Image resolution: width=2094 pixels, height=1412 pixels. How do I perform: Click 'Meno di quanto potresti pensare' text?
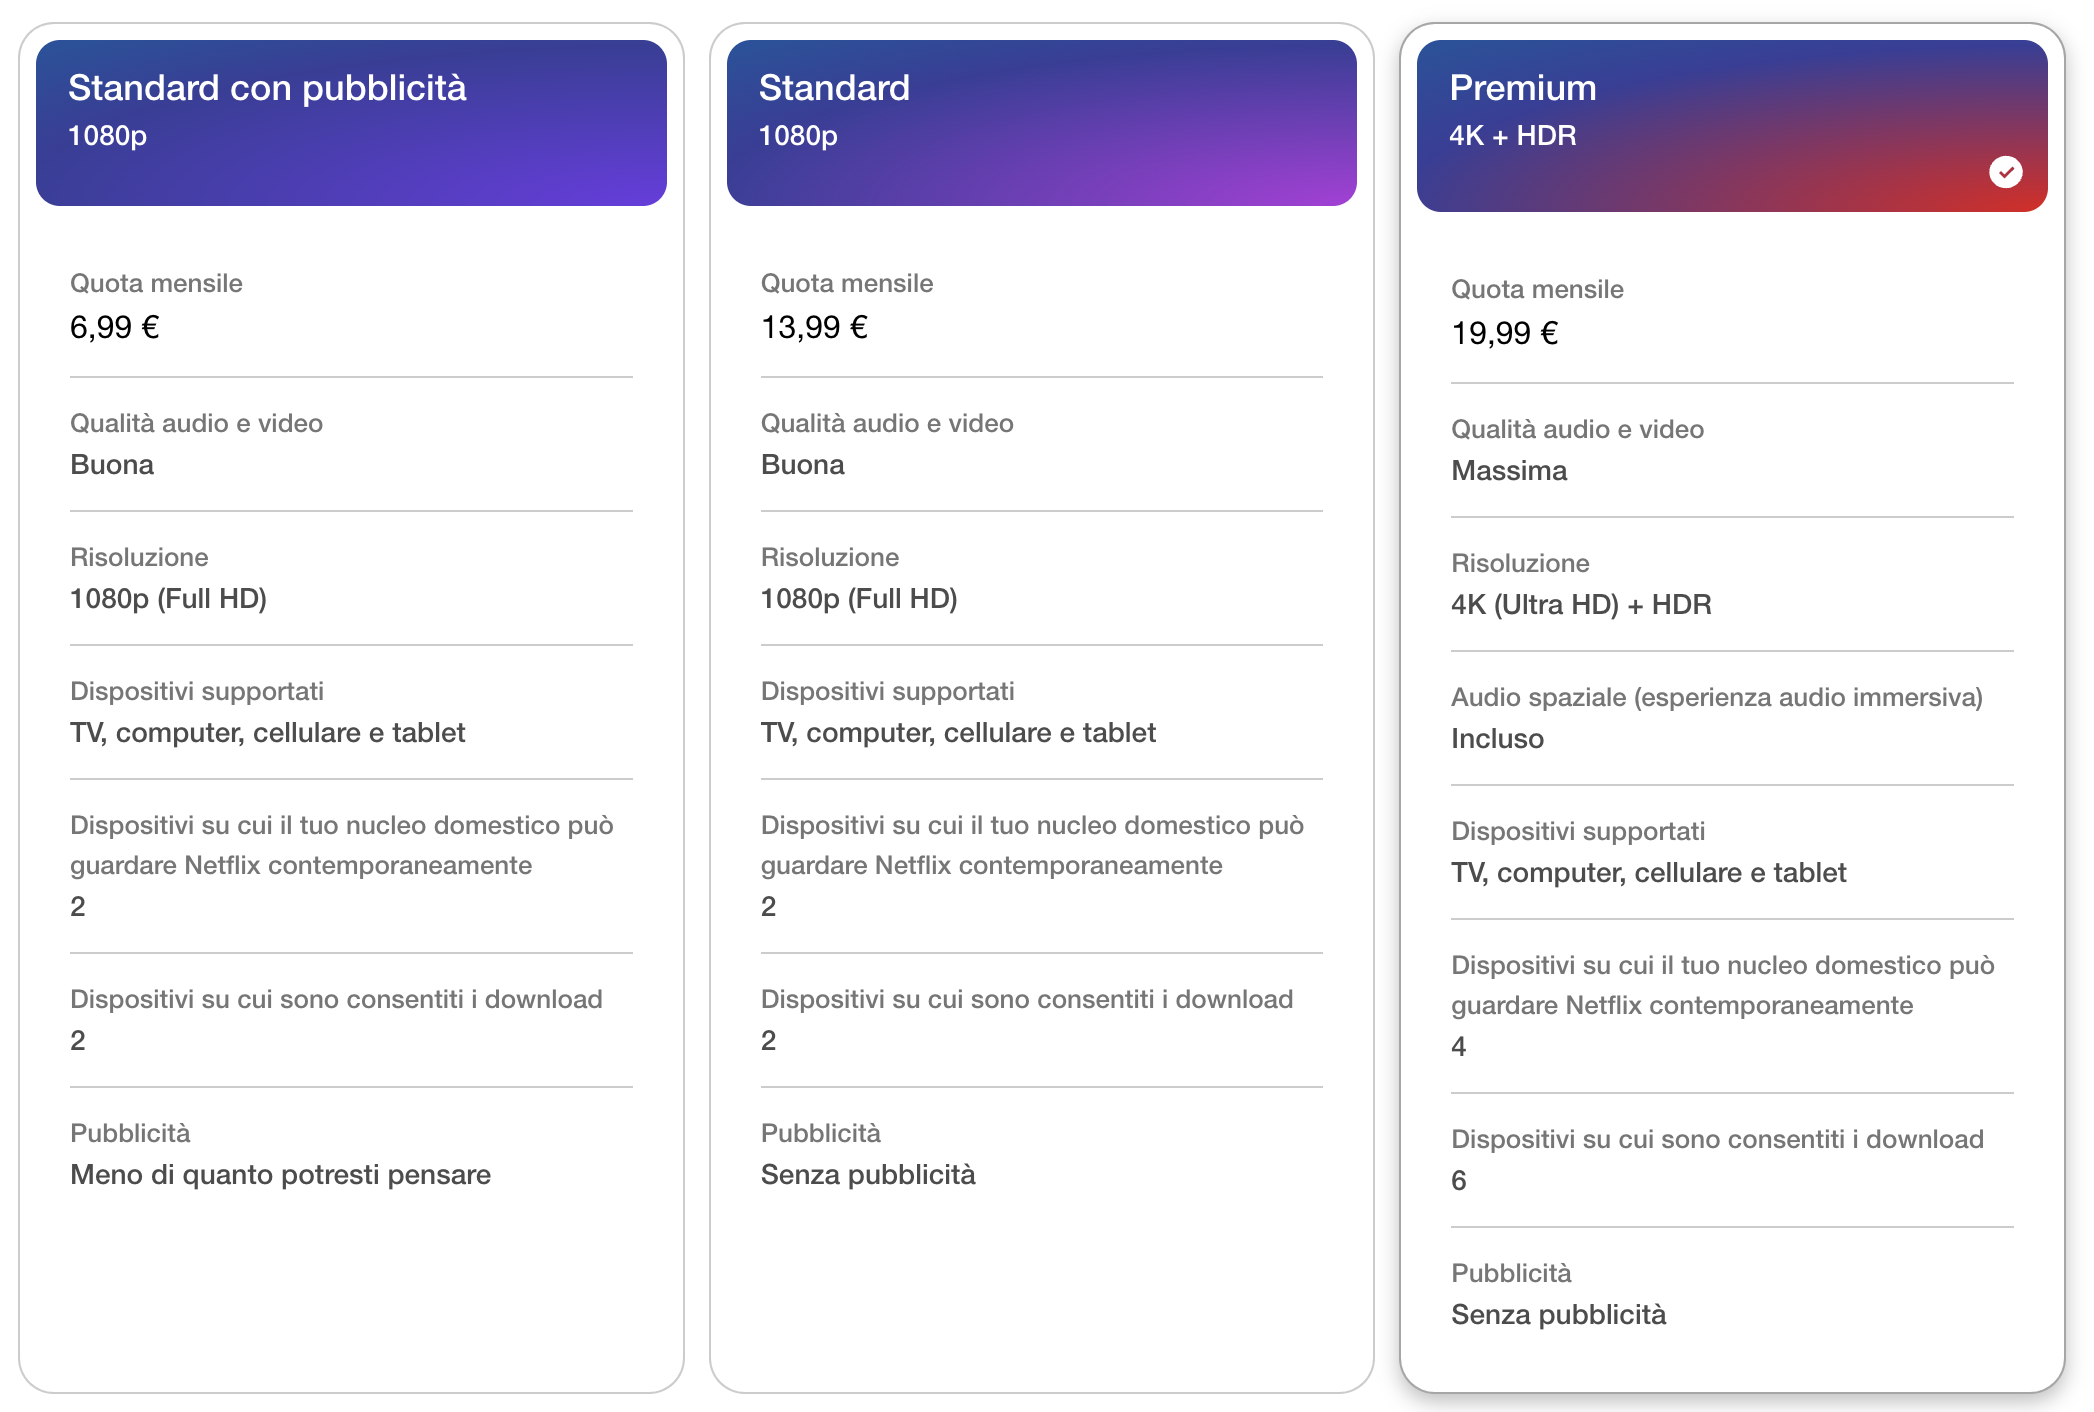pyautogui.click(x=280, y=1175)
